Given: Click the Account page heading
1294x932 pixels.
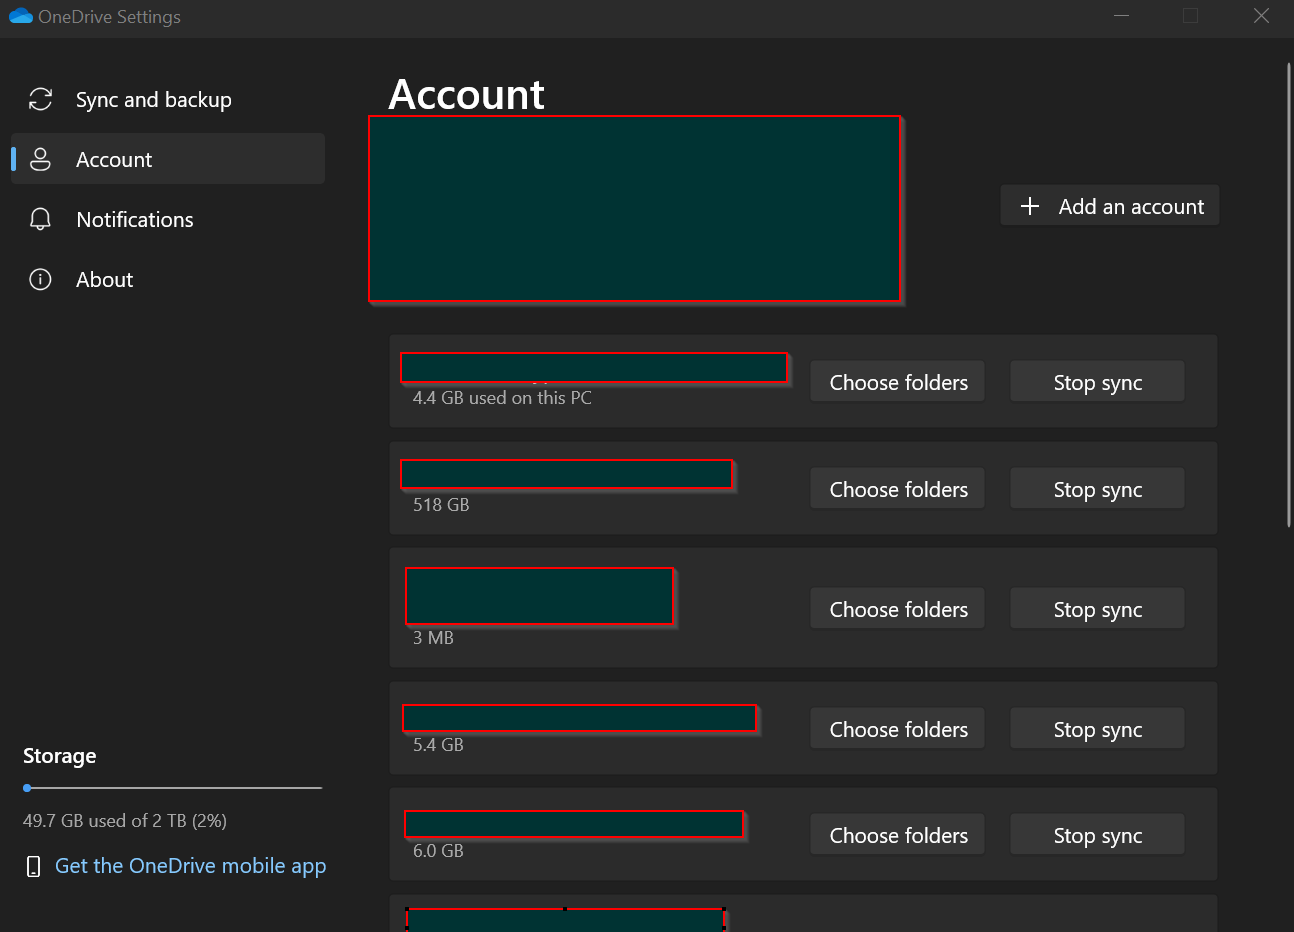Looking at the screenshot, I should 466,95.
